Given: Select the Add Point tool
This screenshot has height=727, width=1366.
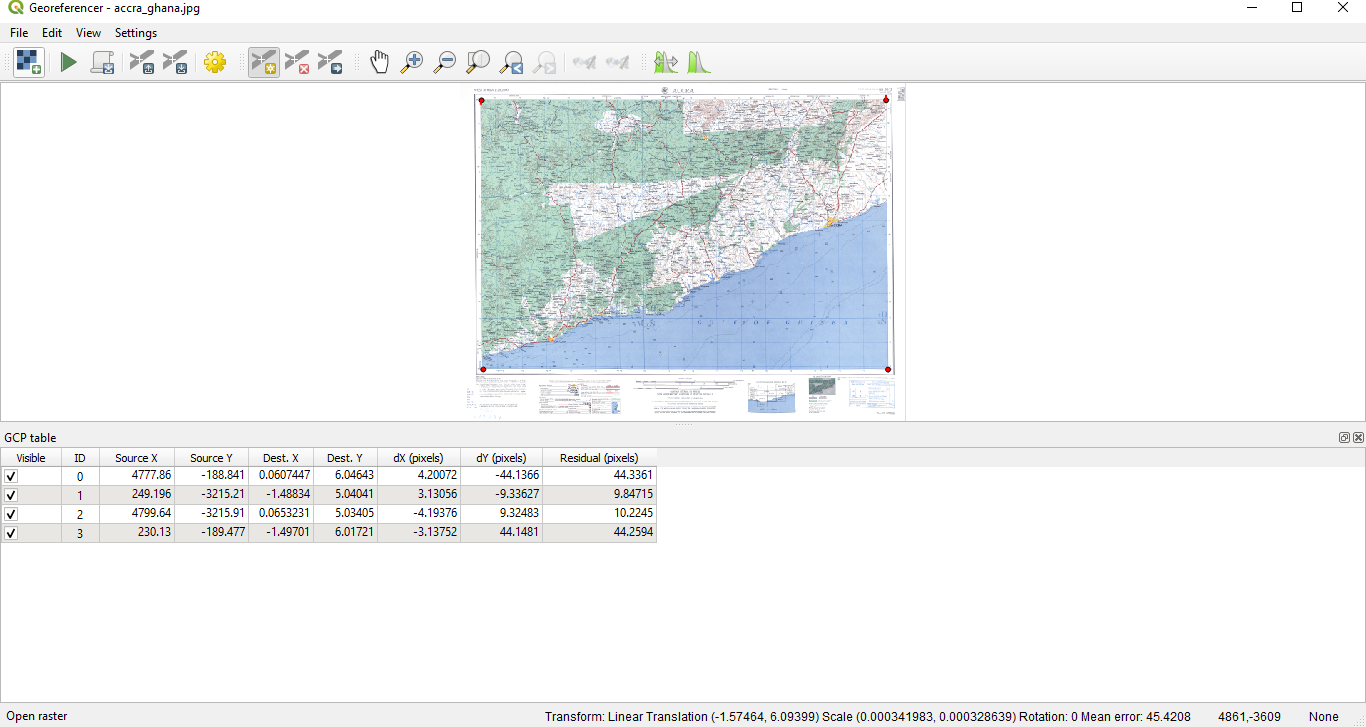Looking at the screenshot, I should (264, 63).
